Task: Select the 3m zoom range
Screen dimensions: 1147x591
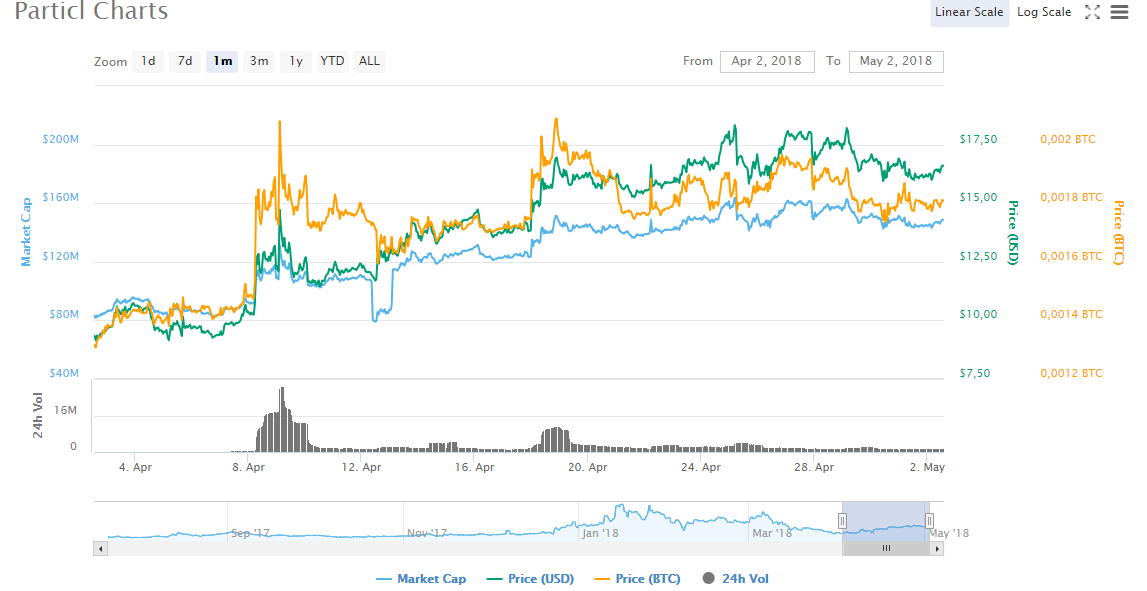Action: [259, 61]
